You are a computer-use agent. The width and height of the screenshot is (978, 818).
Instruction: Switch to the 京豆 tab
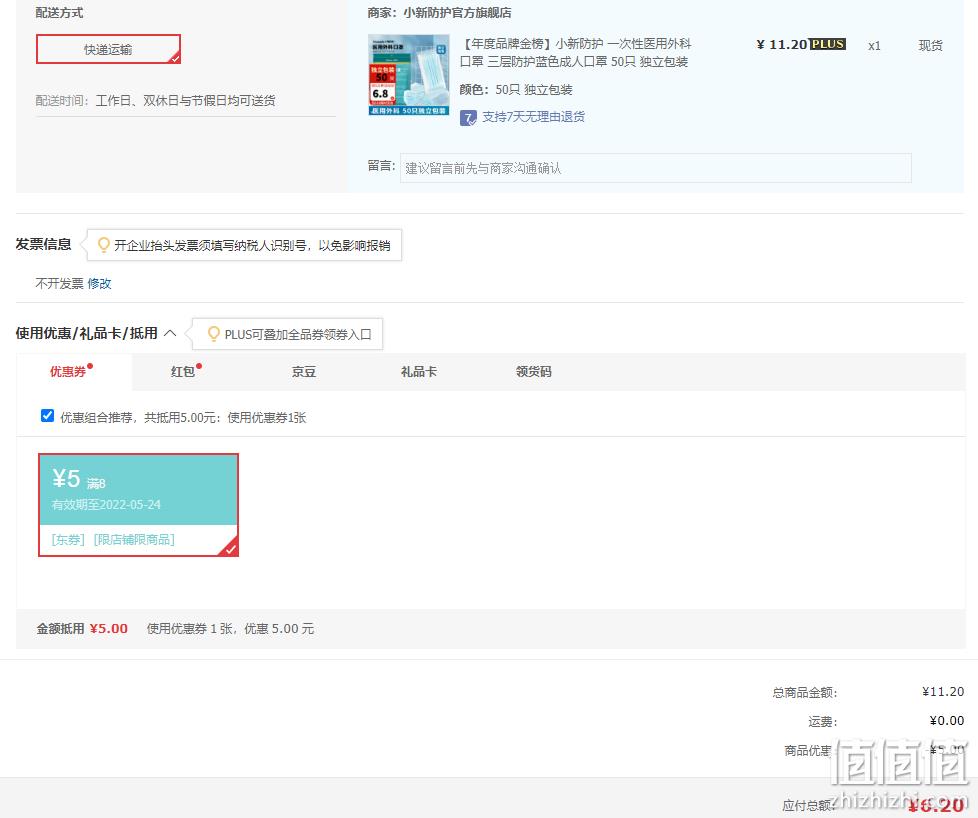pyautogui.click(x=304, y=371)
